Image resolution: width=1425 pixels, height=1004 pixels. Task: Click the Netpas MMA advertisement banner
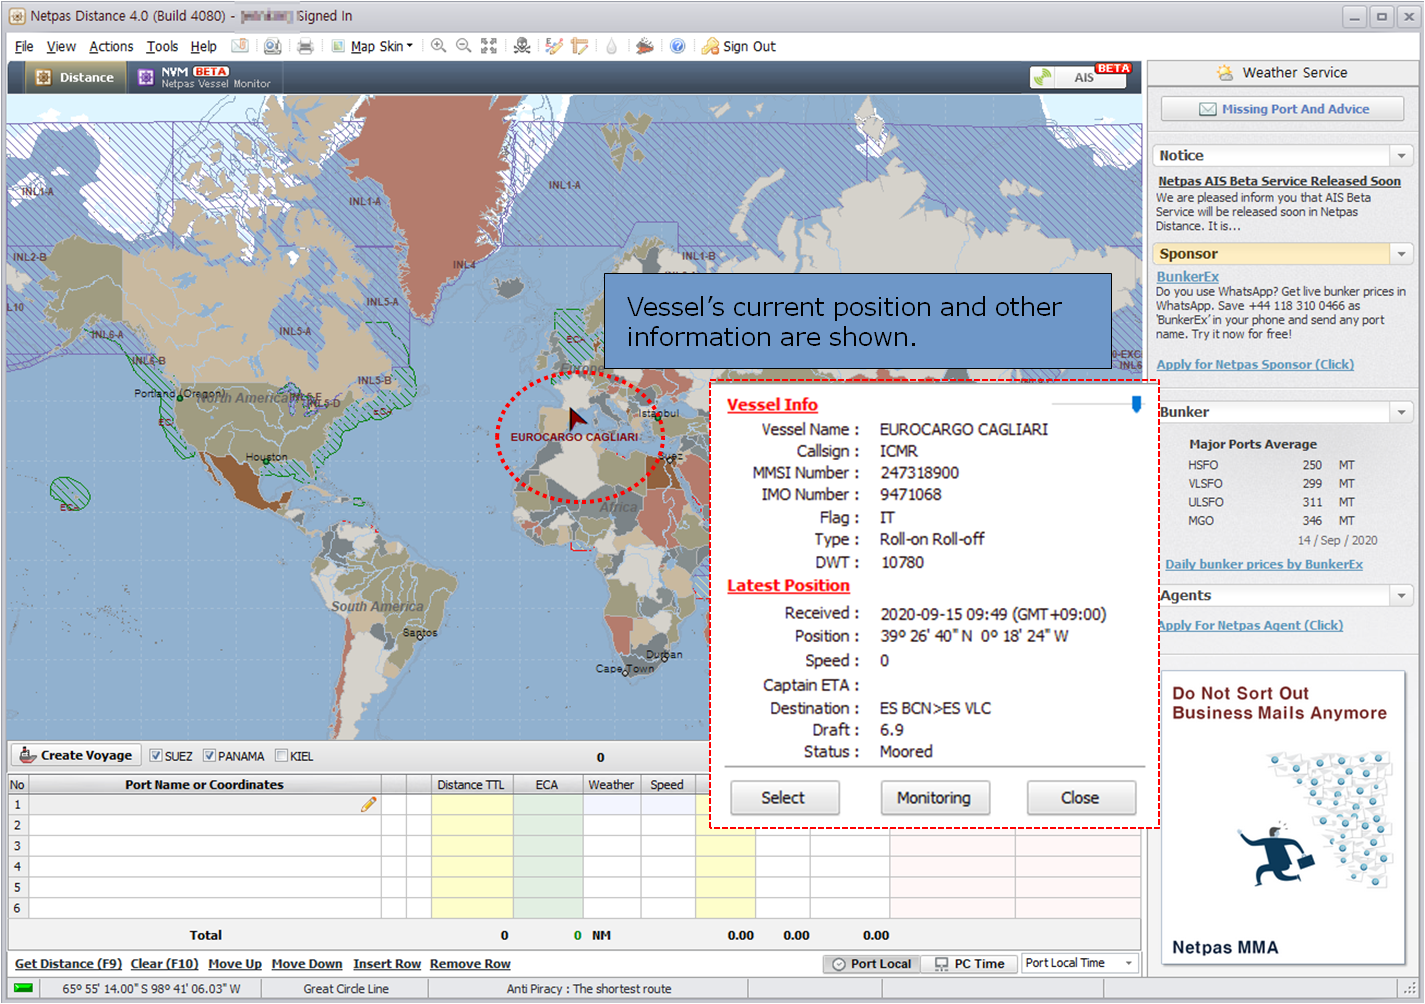coord(1283,818)
